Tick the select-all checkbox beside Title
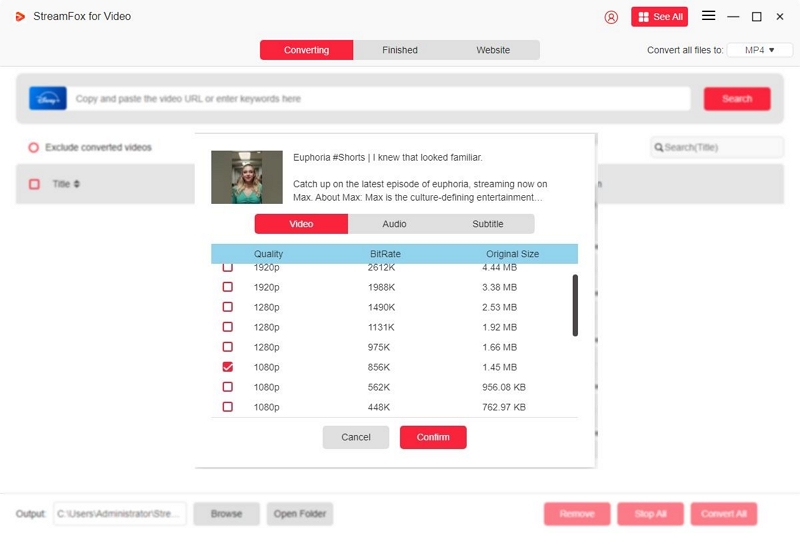Image resolution: width=800 pixels, height=533 pixels. tap(34, 184)
